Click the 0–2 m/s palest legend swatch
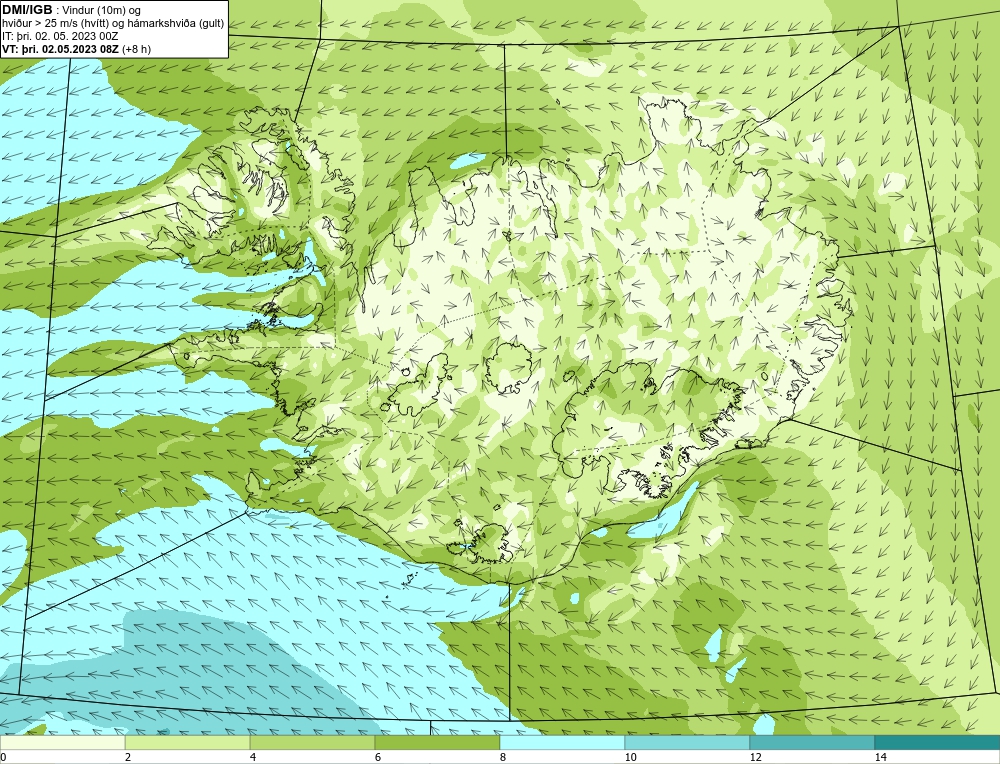 click(62, 742)
